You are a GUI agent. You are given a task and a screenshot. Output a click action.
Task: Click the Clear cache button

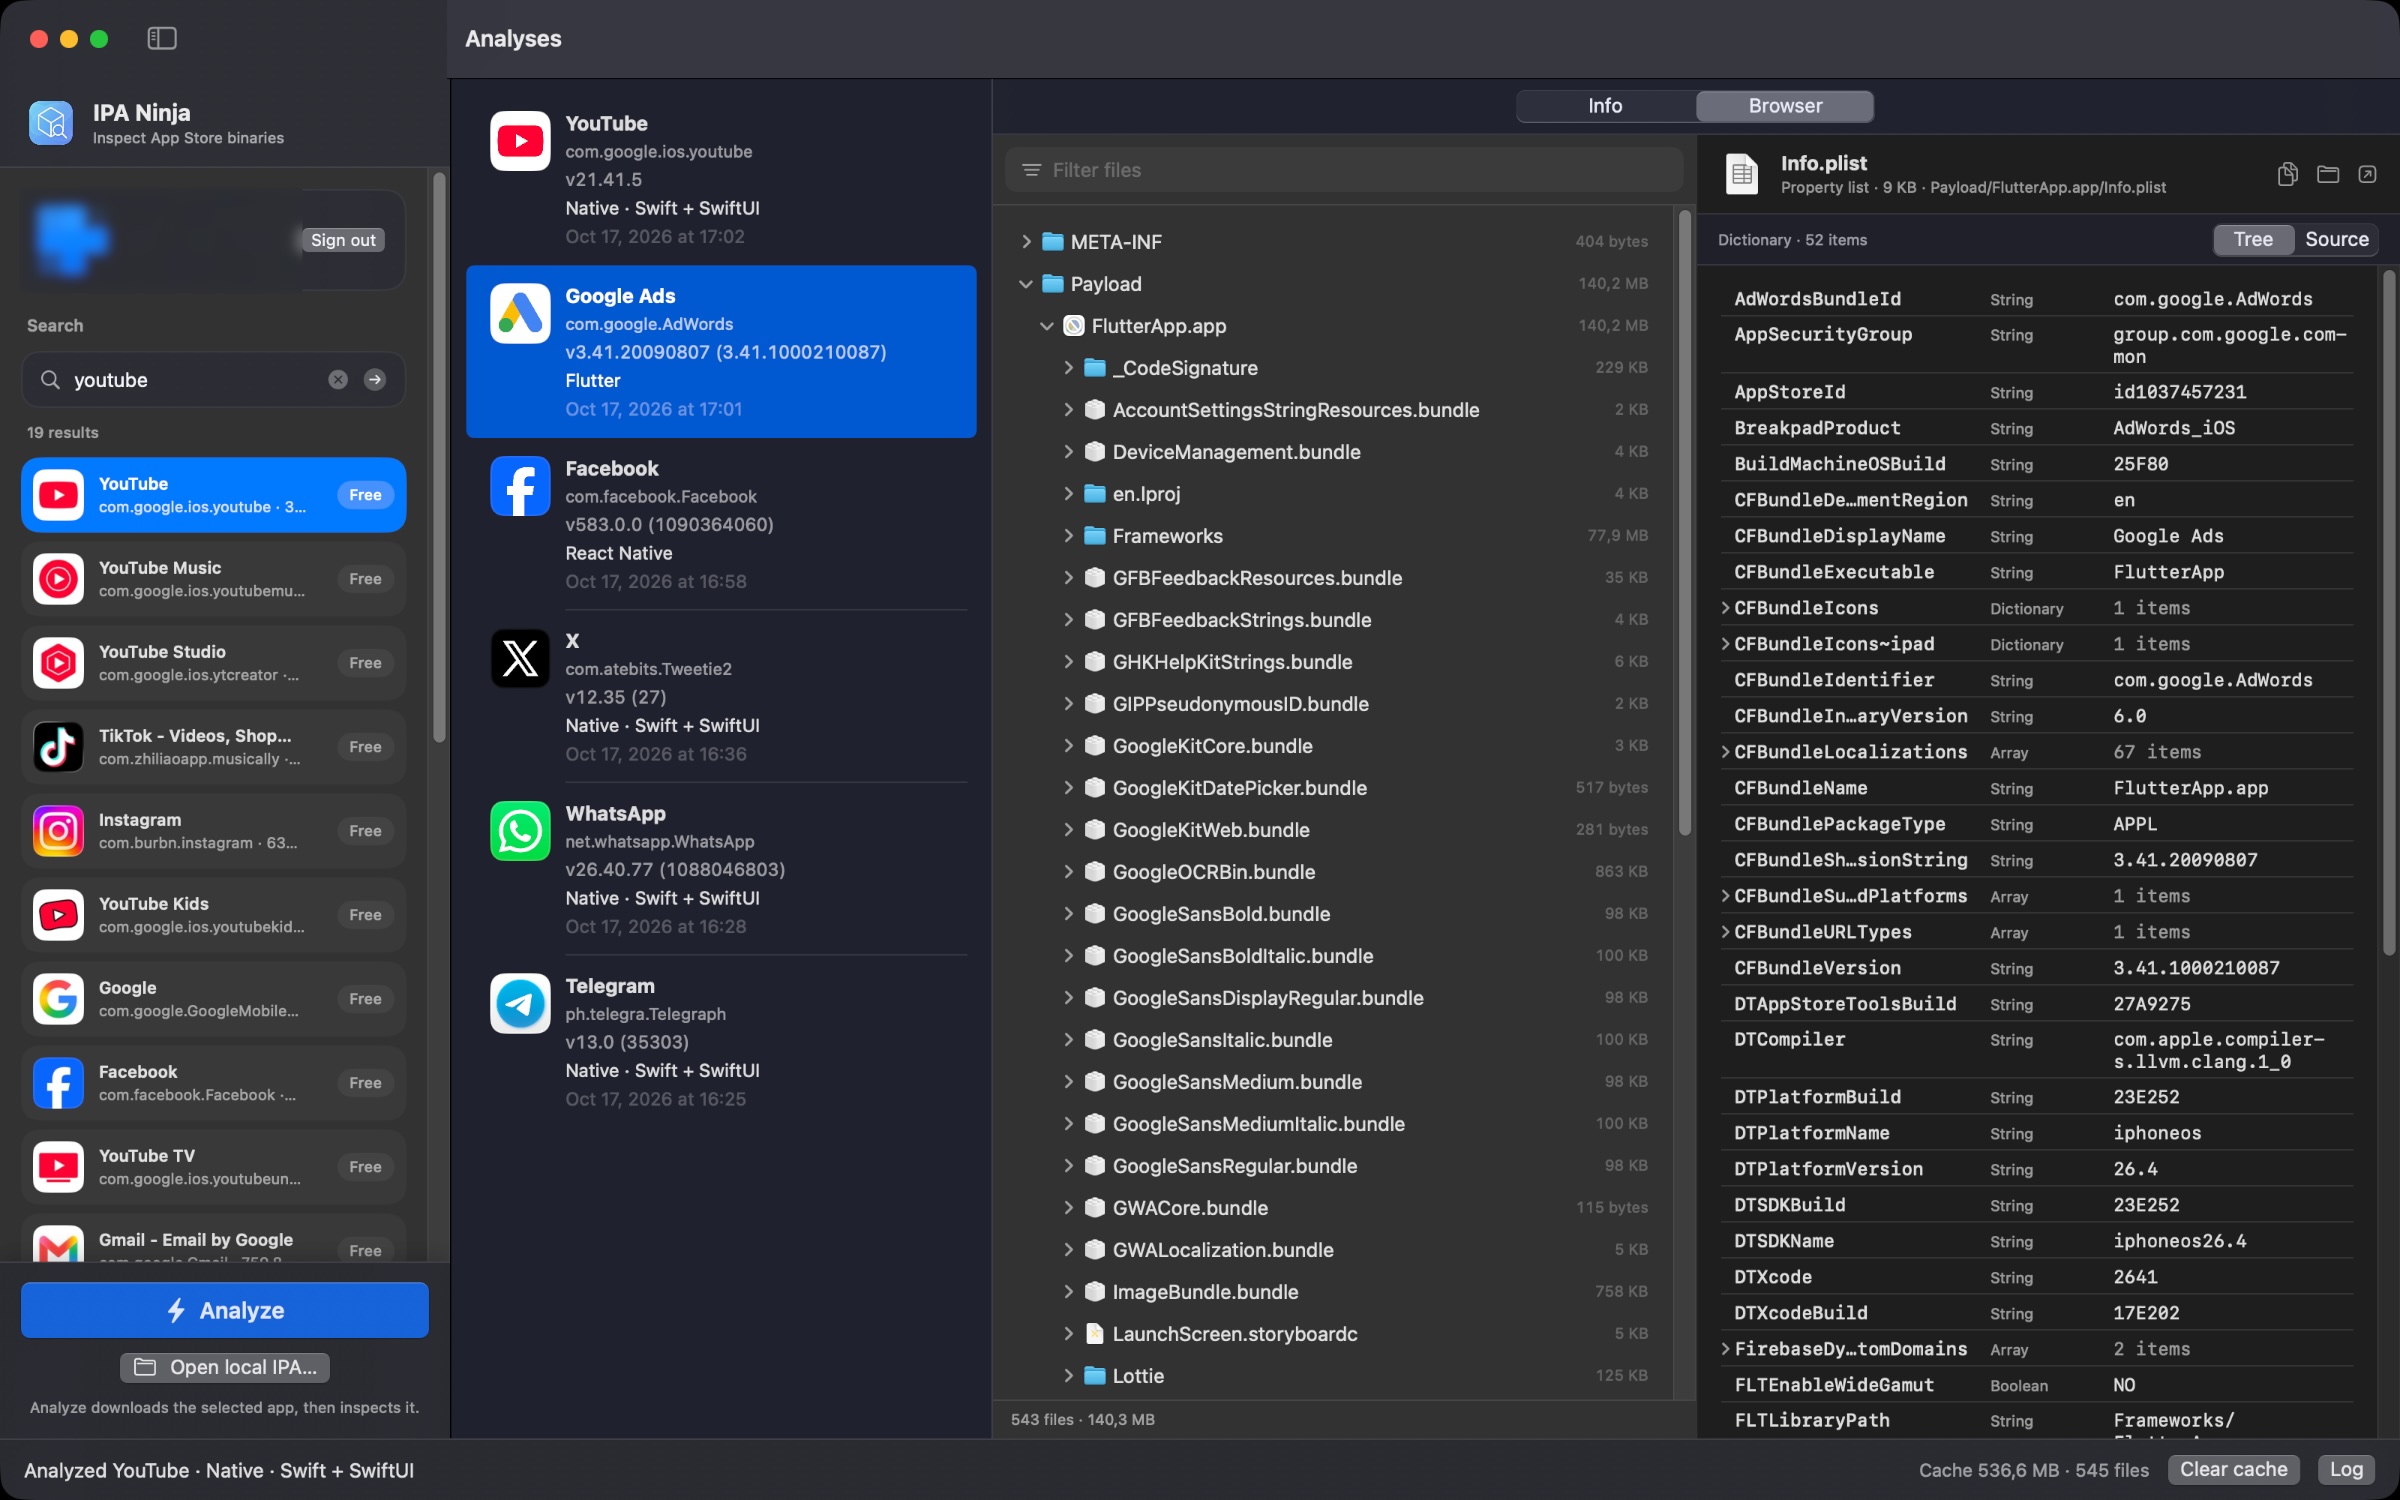[2233, 1469]
